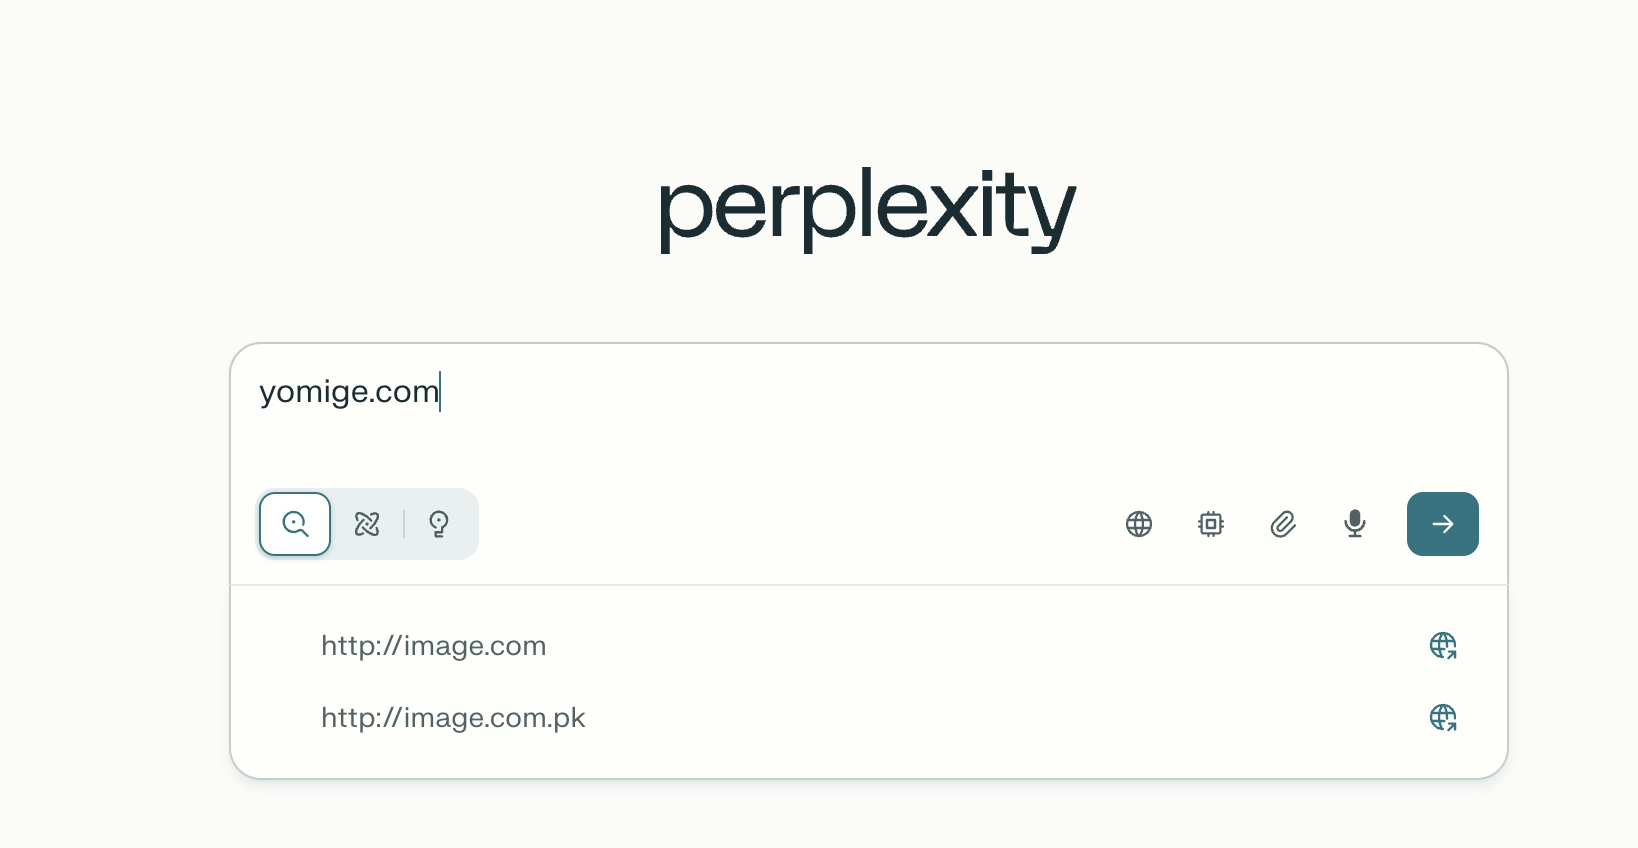Switch to Labs lightbulb mode
Image resolution: width=1638 pixels, height=848 pixels.
[x=439, y=524]
